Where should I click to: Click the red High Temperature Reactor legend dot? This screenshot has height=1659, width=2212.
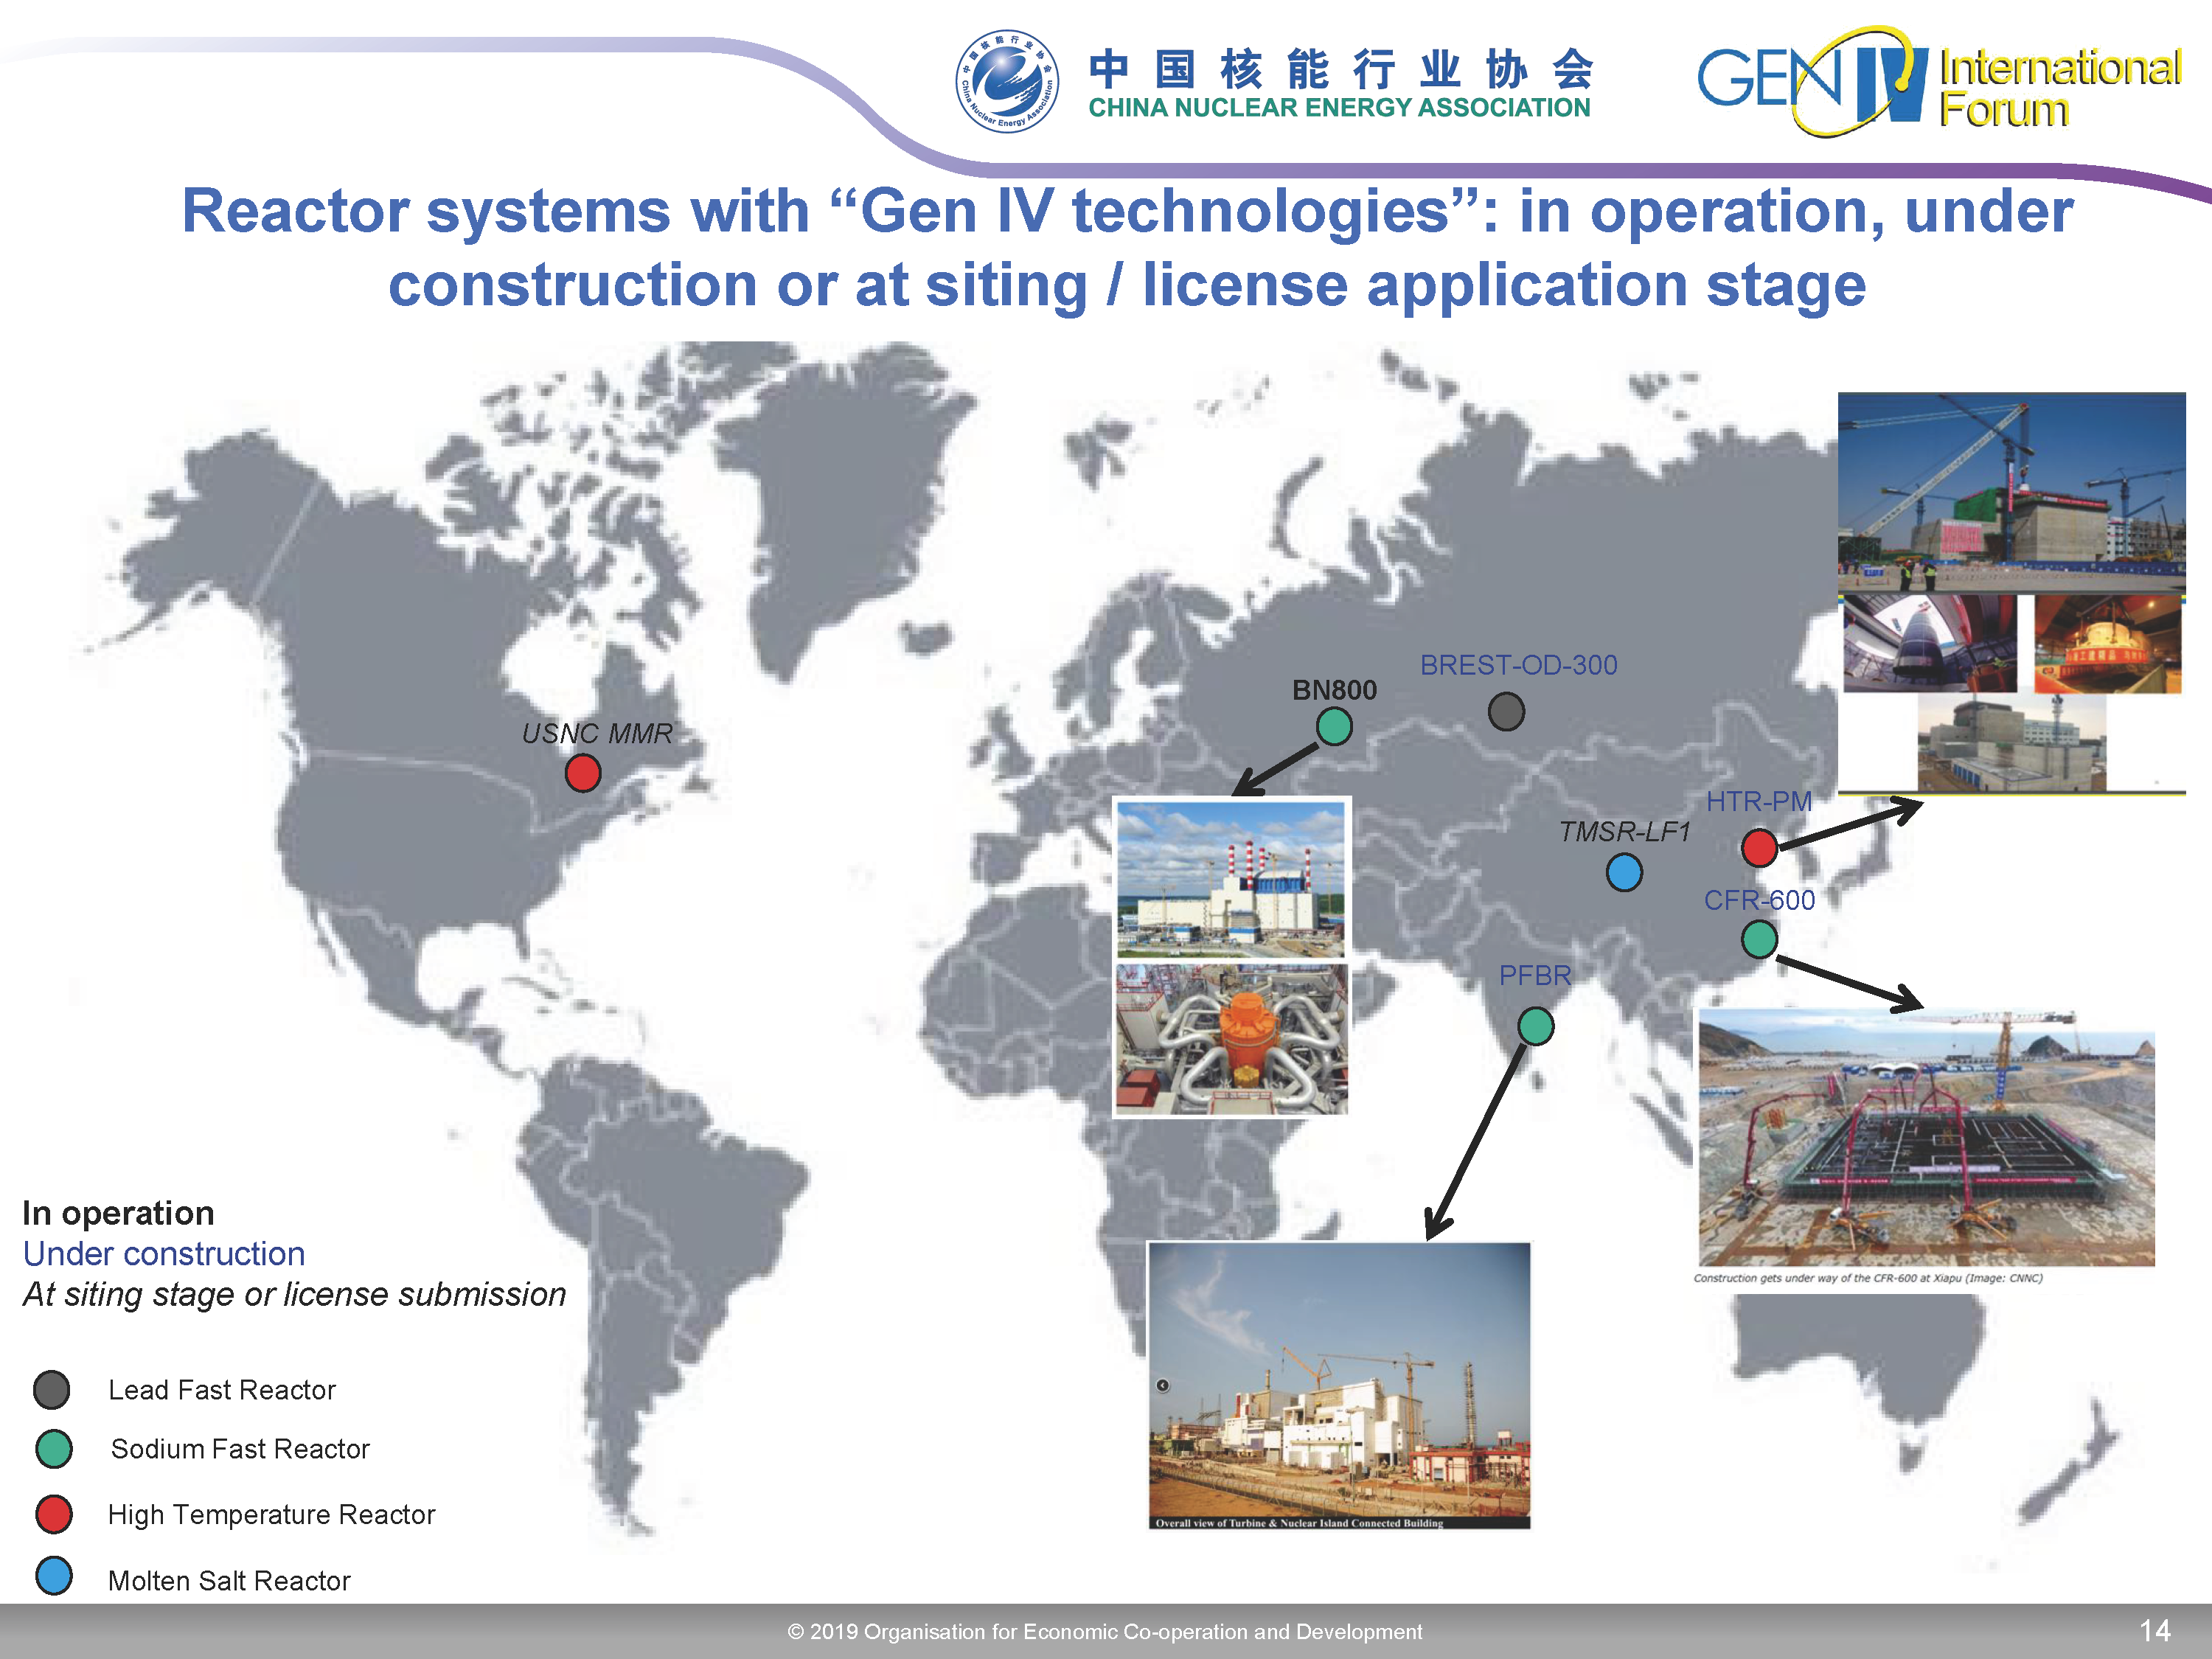pyautogui.click(x=54, y=1514)
